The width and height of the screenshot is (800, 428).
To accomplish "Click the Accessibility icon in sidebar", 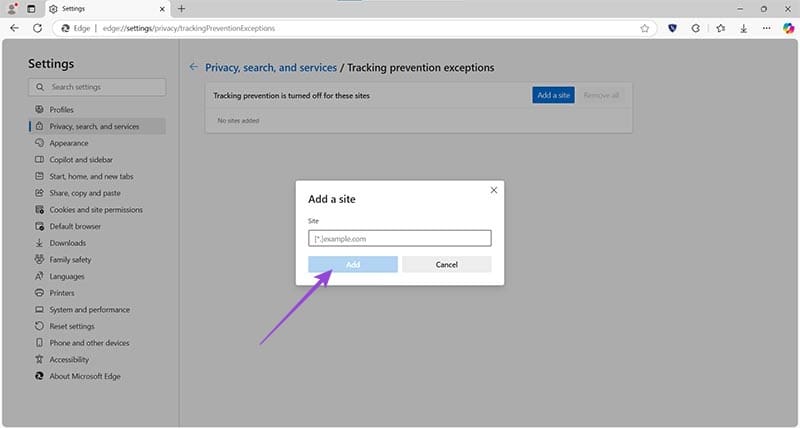I will [x=39, y=359].
